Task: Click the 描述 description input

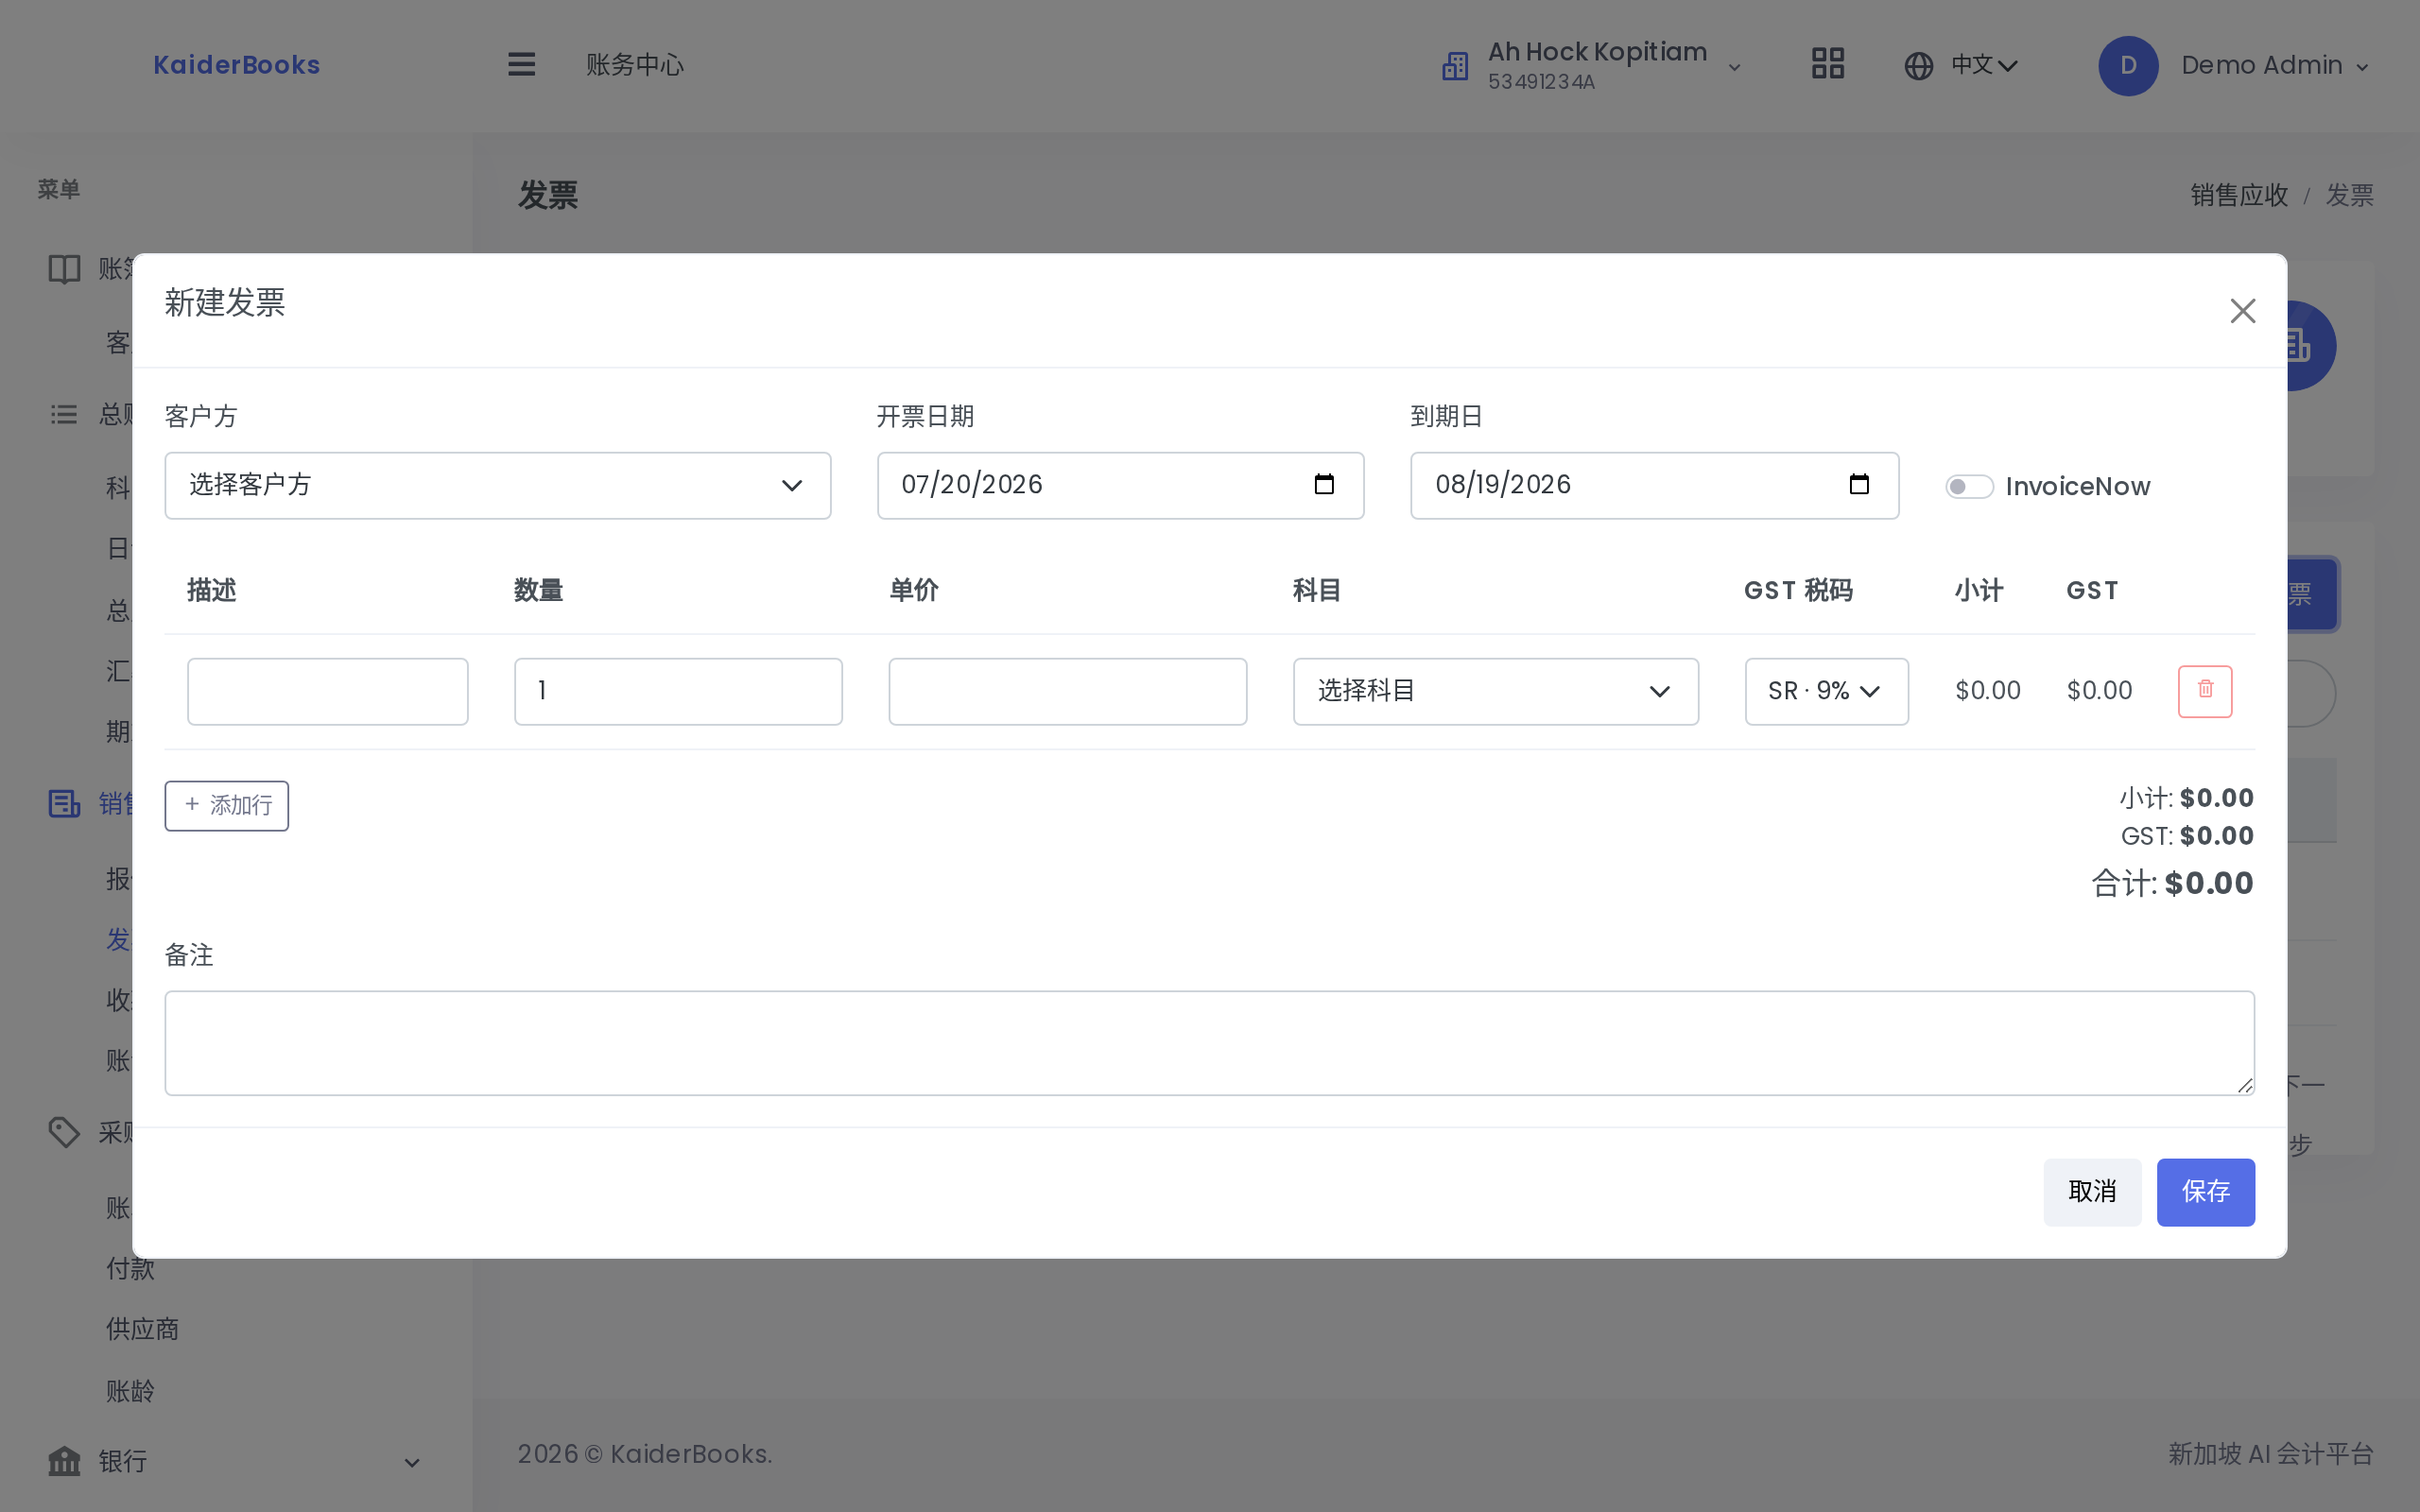Action: [x=327, y=691]
